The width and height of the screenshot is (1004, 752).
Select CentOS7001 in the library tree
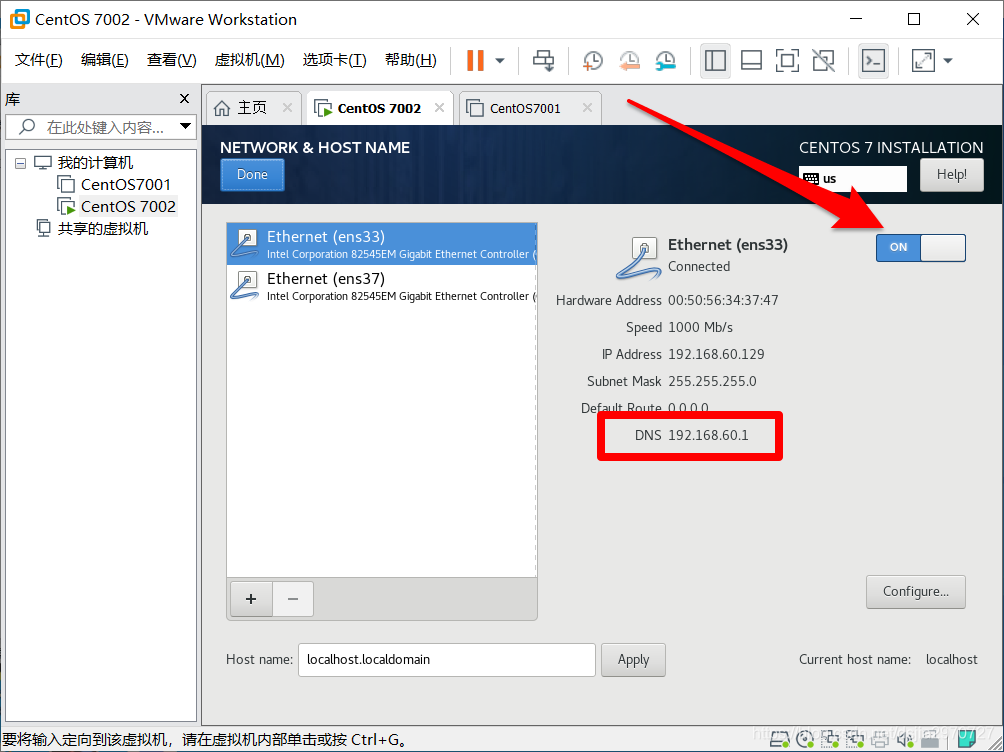[126, 185]
